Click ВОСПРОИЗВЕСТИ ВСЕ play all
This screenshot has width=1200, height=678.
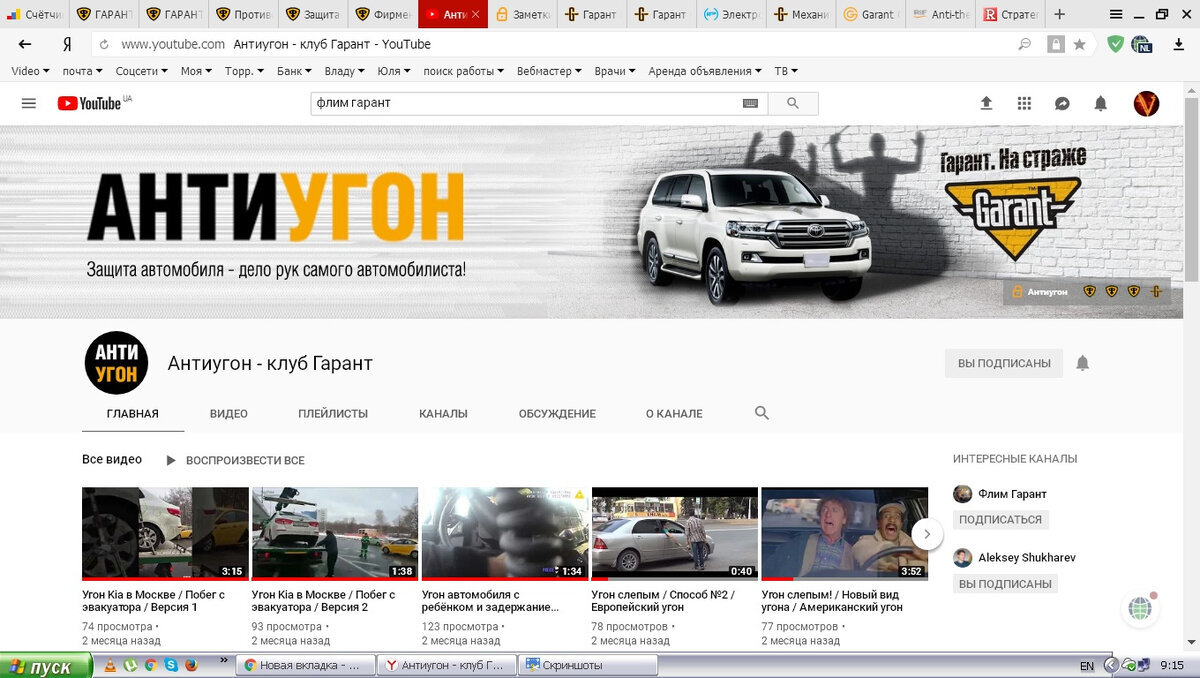point(235,460)
